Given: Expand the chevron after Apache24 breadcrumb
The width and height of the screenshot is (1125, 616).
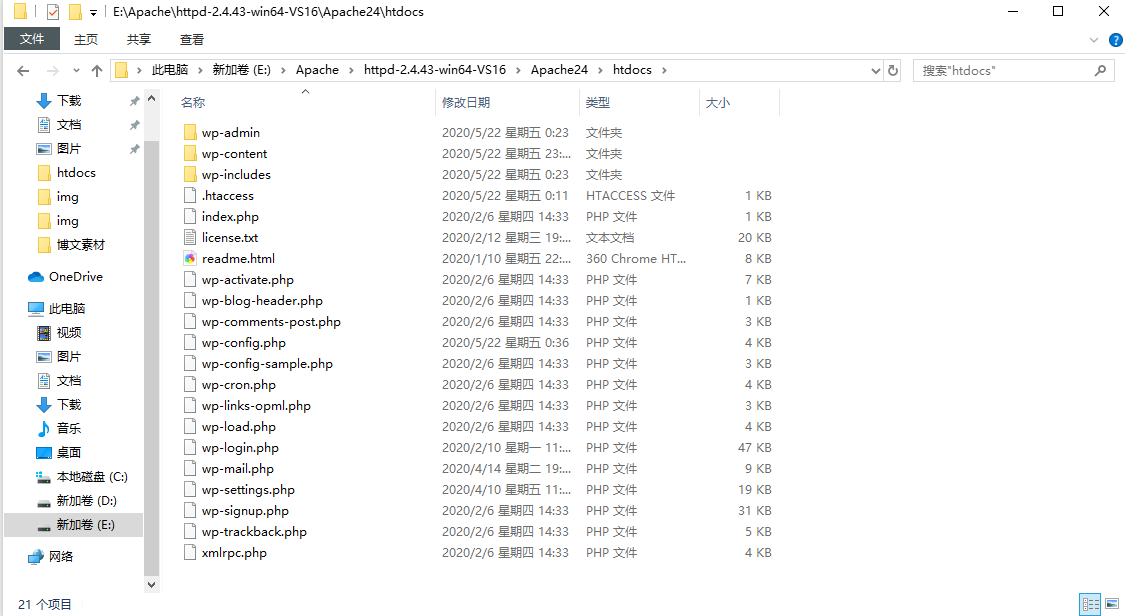Looking at the screenshot, I should [x=600, y=70].
